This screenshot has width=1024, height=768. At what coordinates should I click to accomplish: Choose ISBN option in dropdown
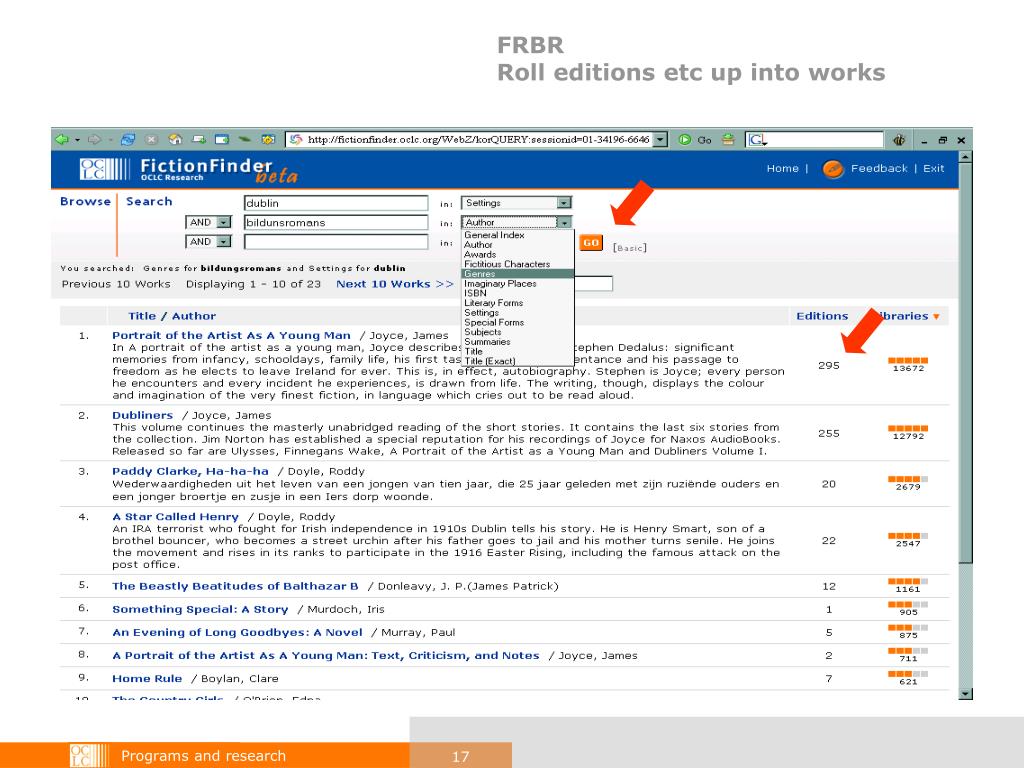point(475,293)
